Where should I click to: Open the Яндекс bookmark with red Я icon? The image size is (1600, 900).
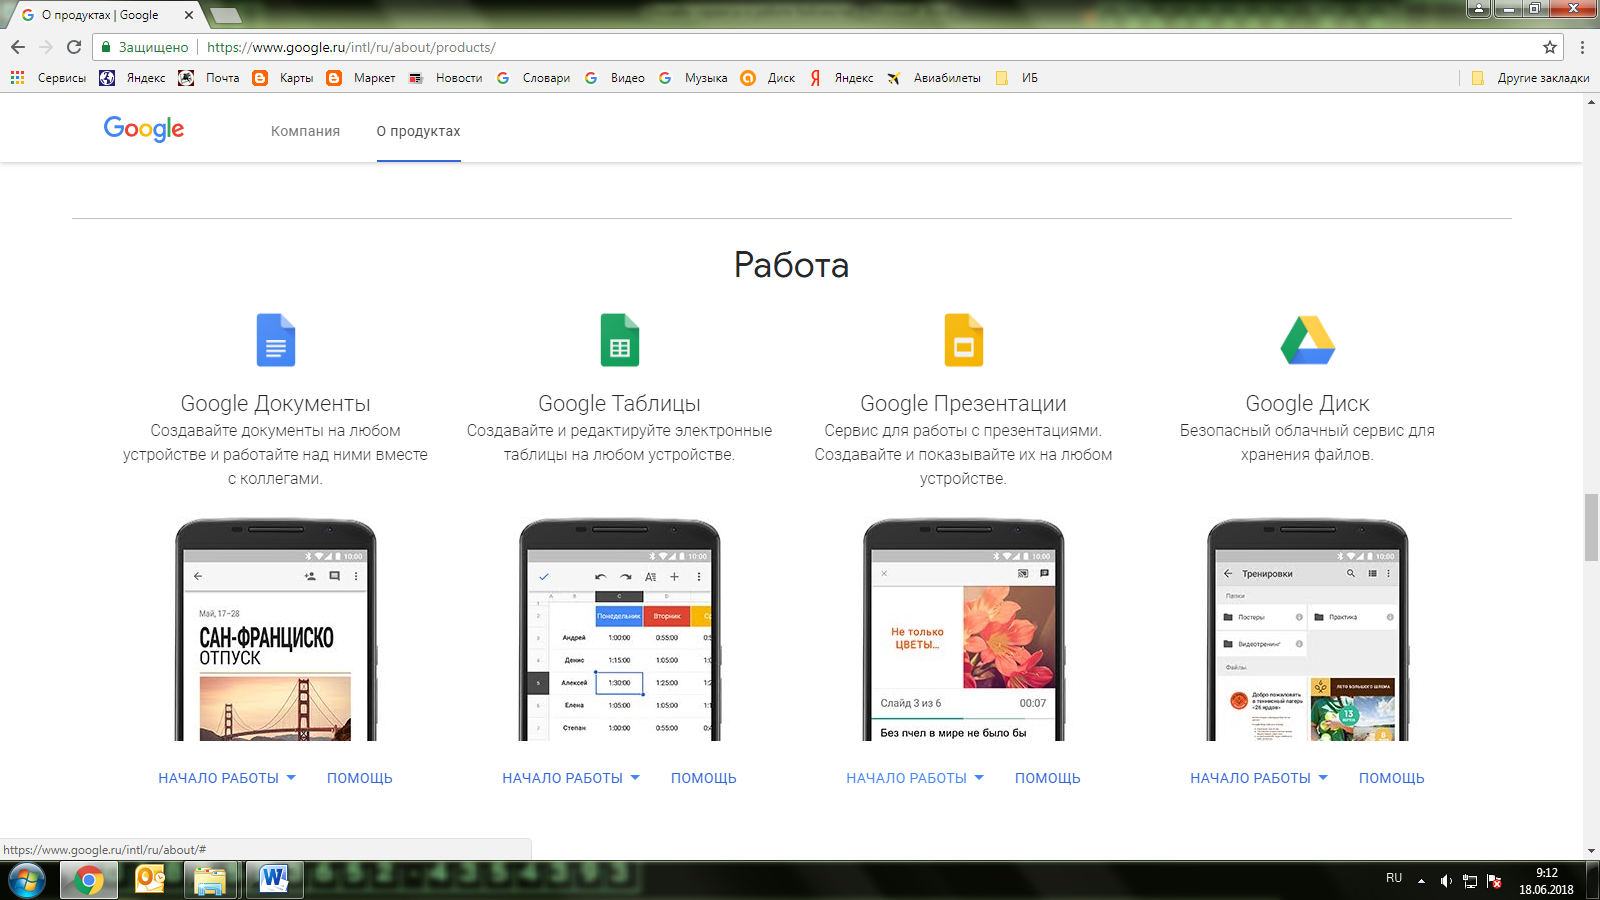841,78
